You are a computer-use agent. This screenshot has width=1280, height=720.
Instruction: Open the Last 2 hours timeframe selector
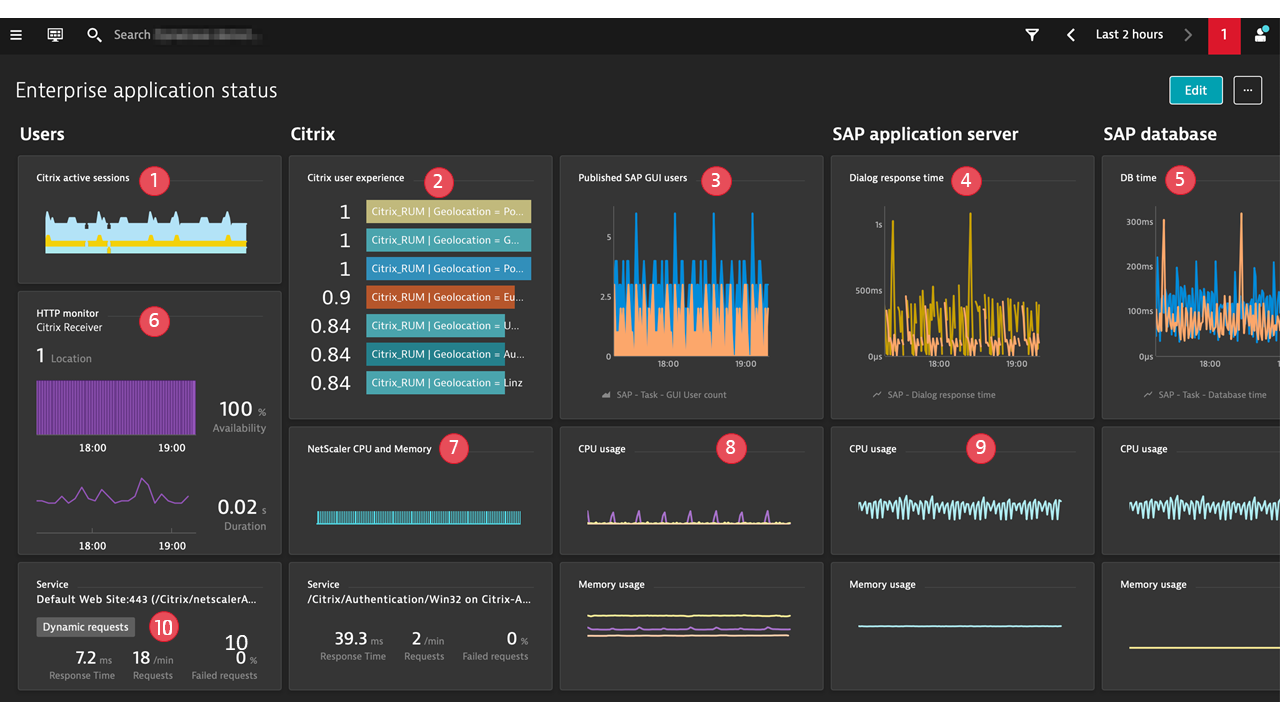coord(1129,35)
